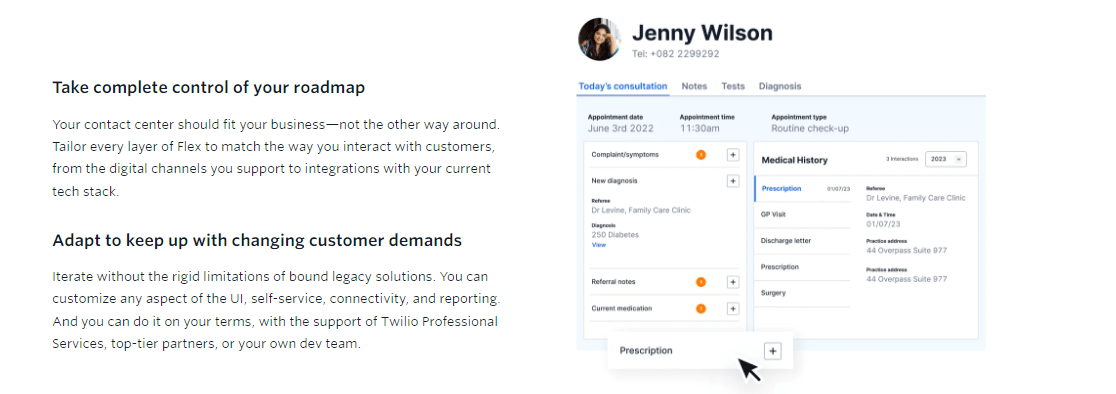Expand Current medication with its plus icon
The width and height of the screenshot is (1116, 394).
click(x=732, y=309)
